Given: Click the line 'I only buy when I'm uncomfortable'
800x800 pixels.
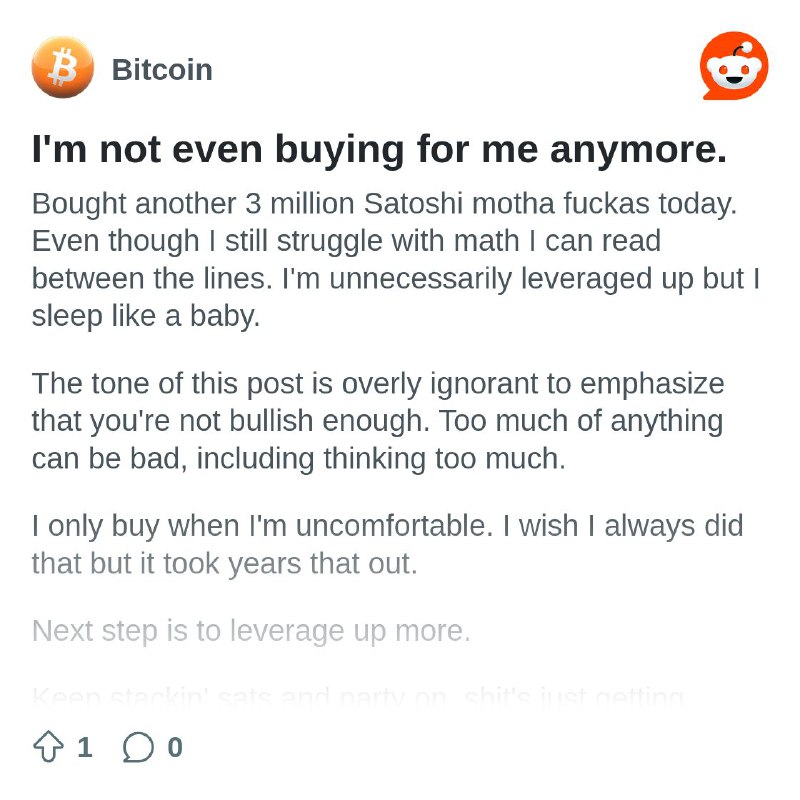Looking at the screenshot, I should click(x=388, y=526).
